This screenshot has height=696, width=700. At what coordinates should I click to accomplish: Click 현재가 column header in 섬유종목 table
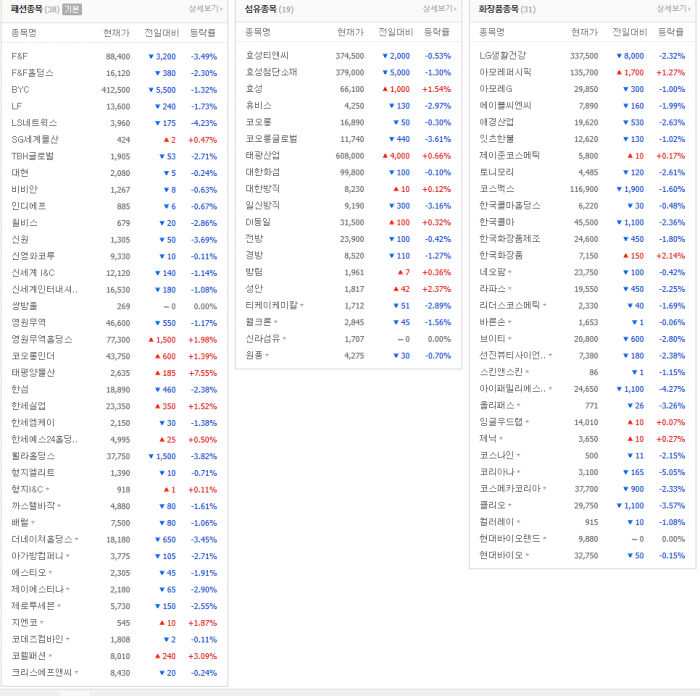(x=350, y=32)
